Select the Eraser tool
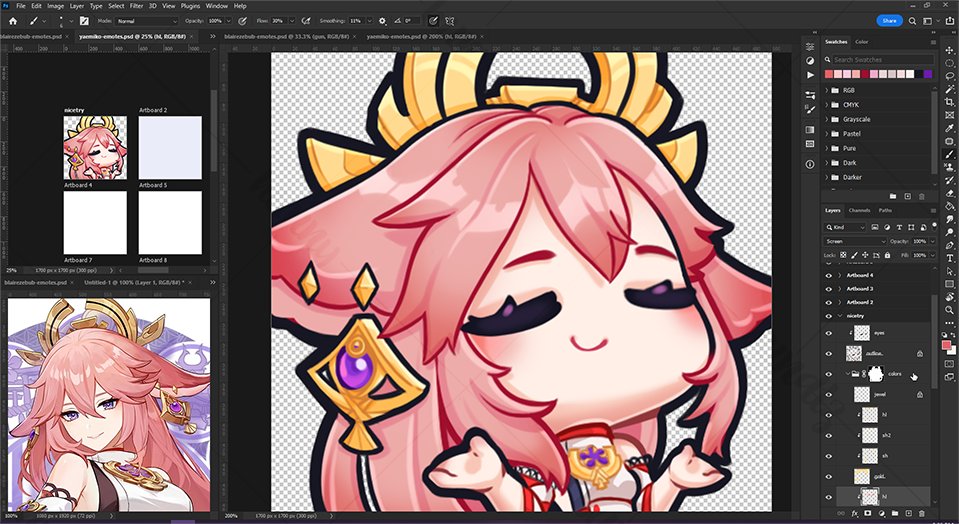 (x=950, y=193)
